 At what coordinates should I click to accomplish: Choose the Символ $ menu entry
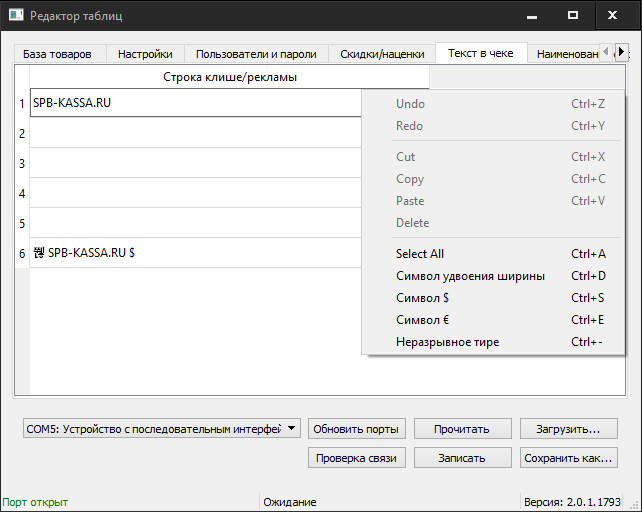pos(493,298)
